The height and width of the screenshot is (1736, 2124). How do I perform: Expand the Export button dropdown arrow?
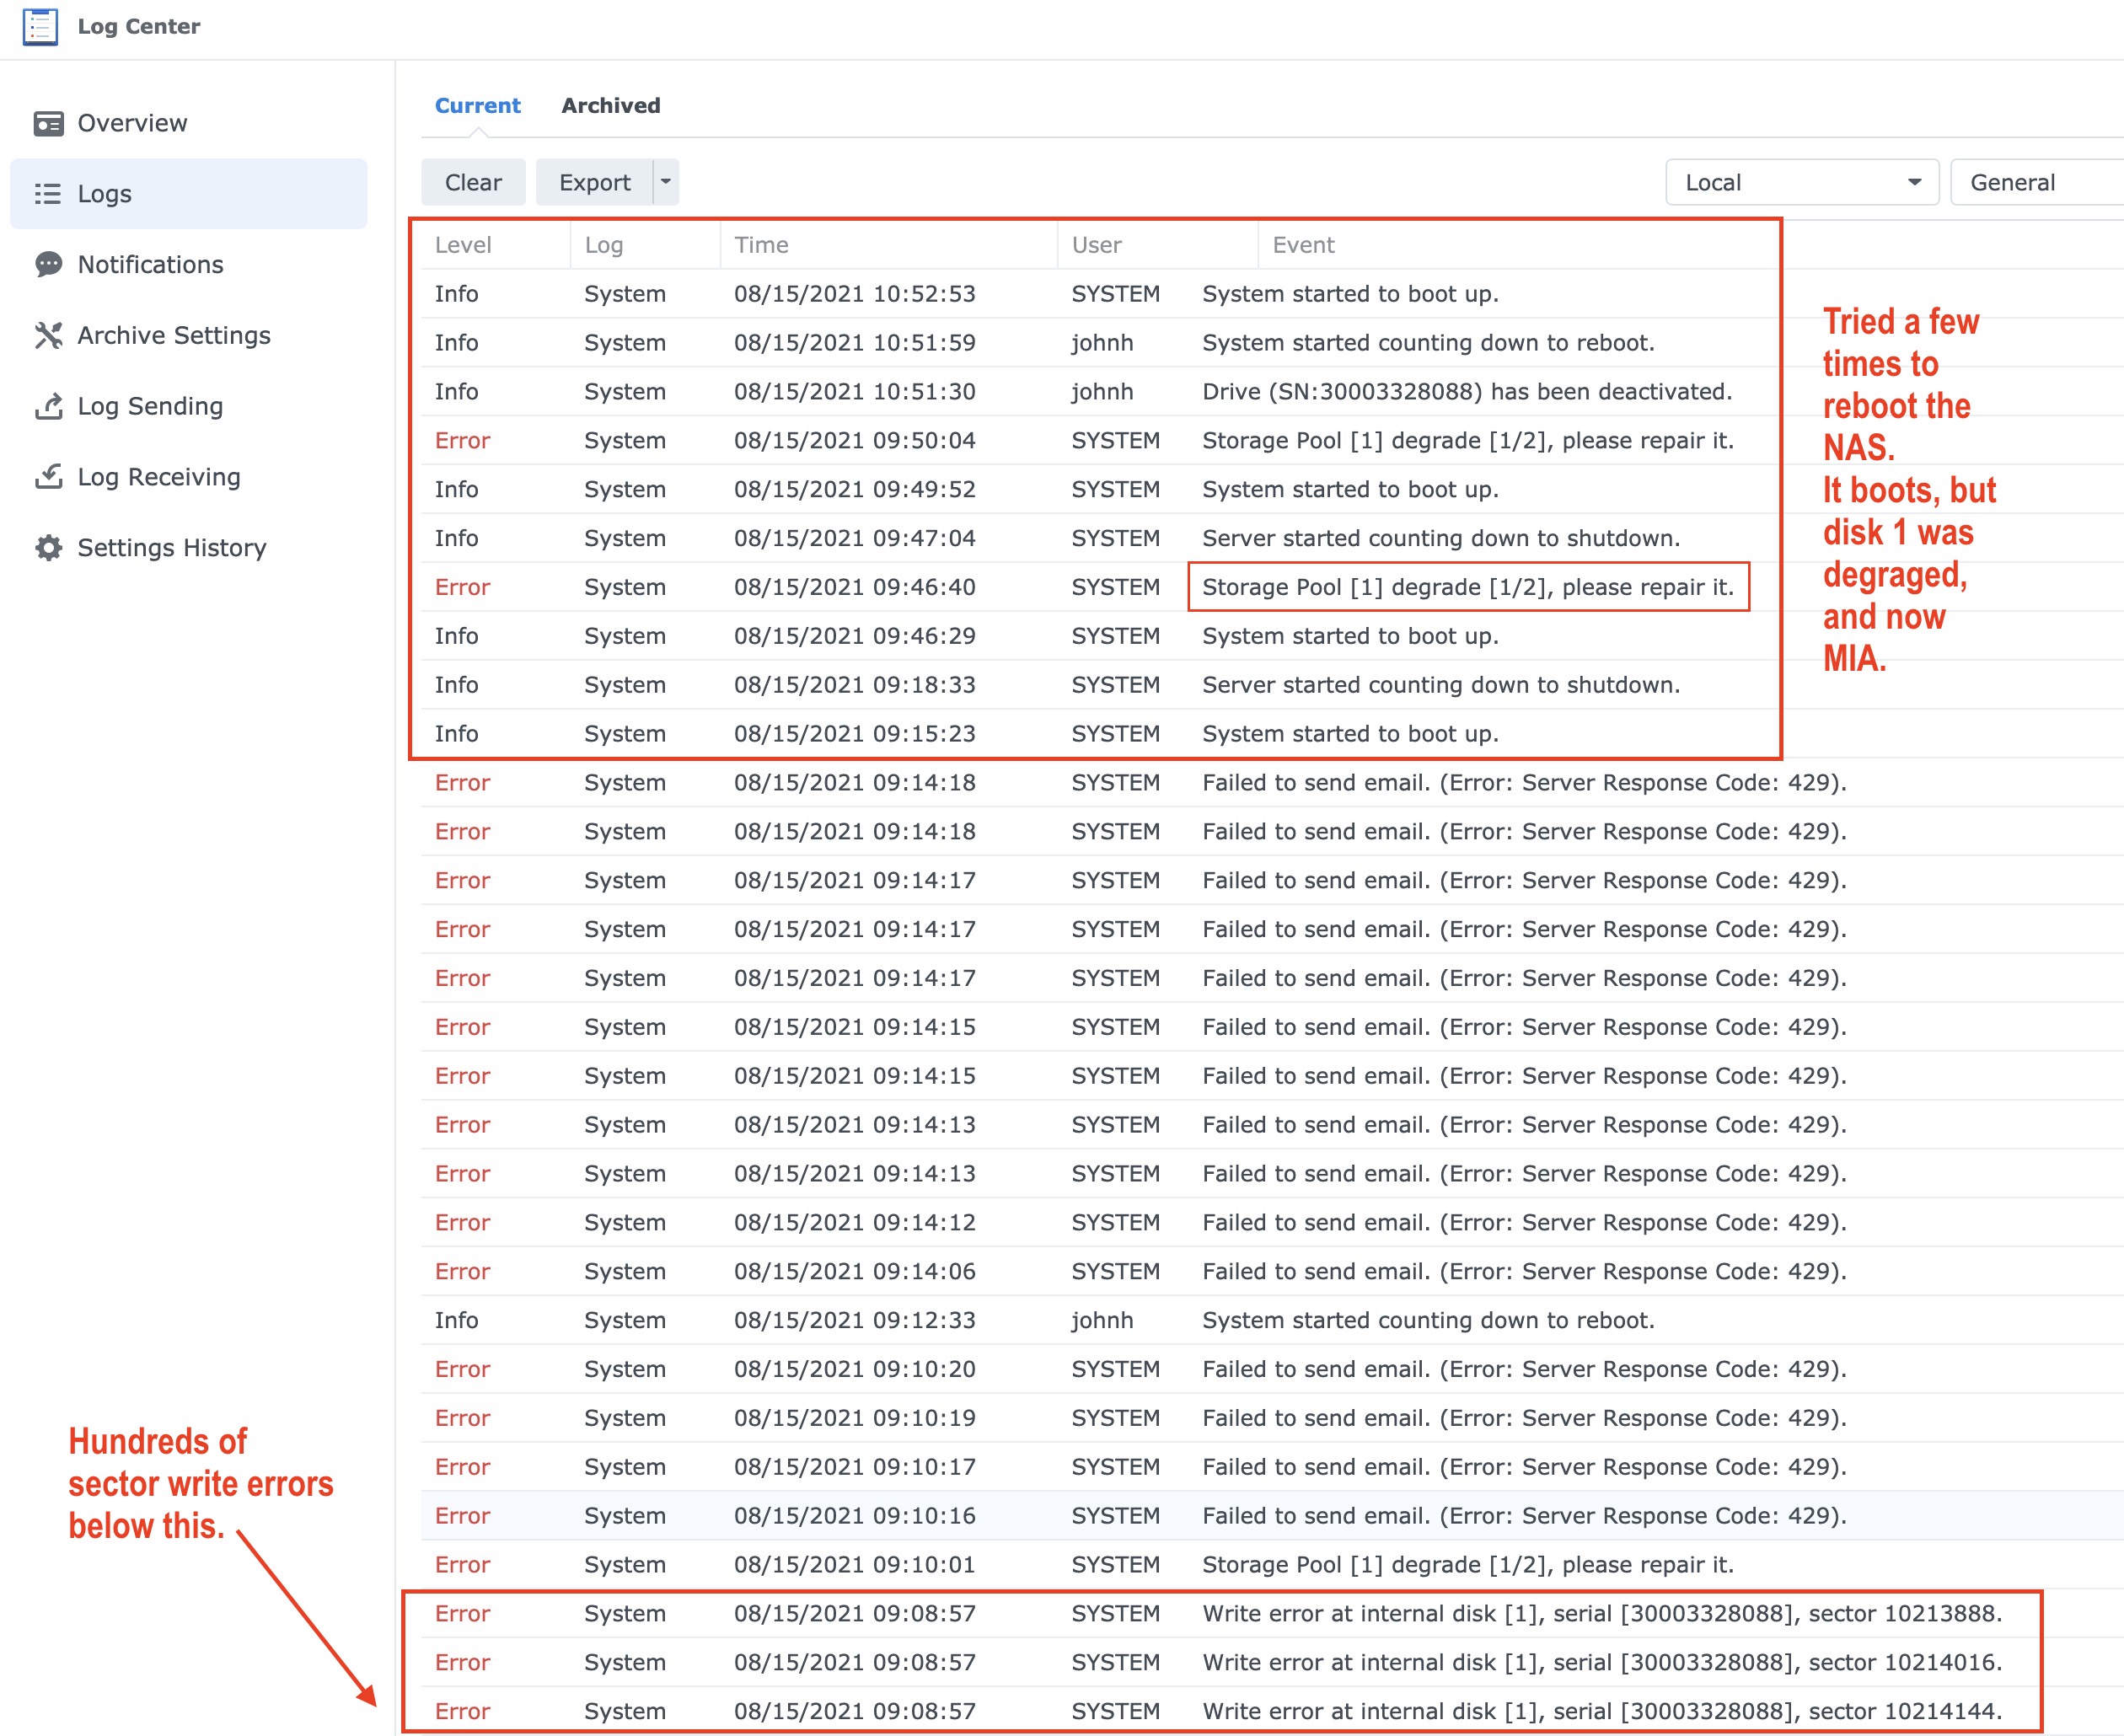tap(666, 182)
